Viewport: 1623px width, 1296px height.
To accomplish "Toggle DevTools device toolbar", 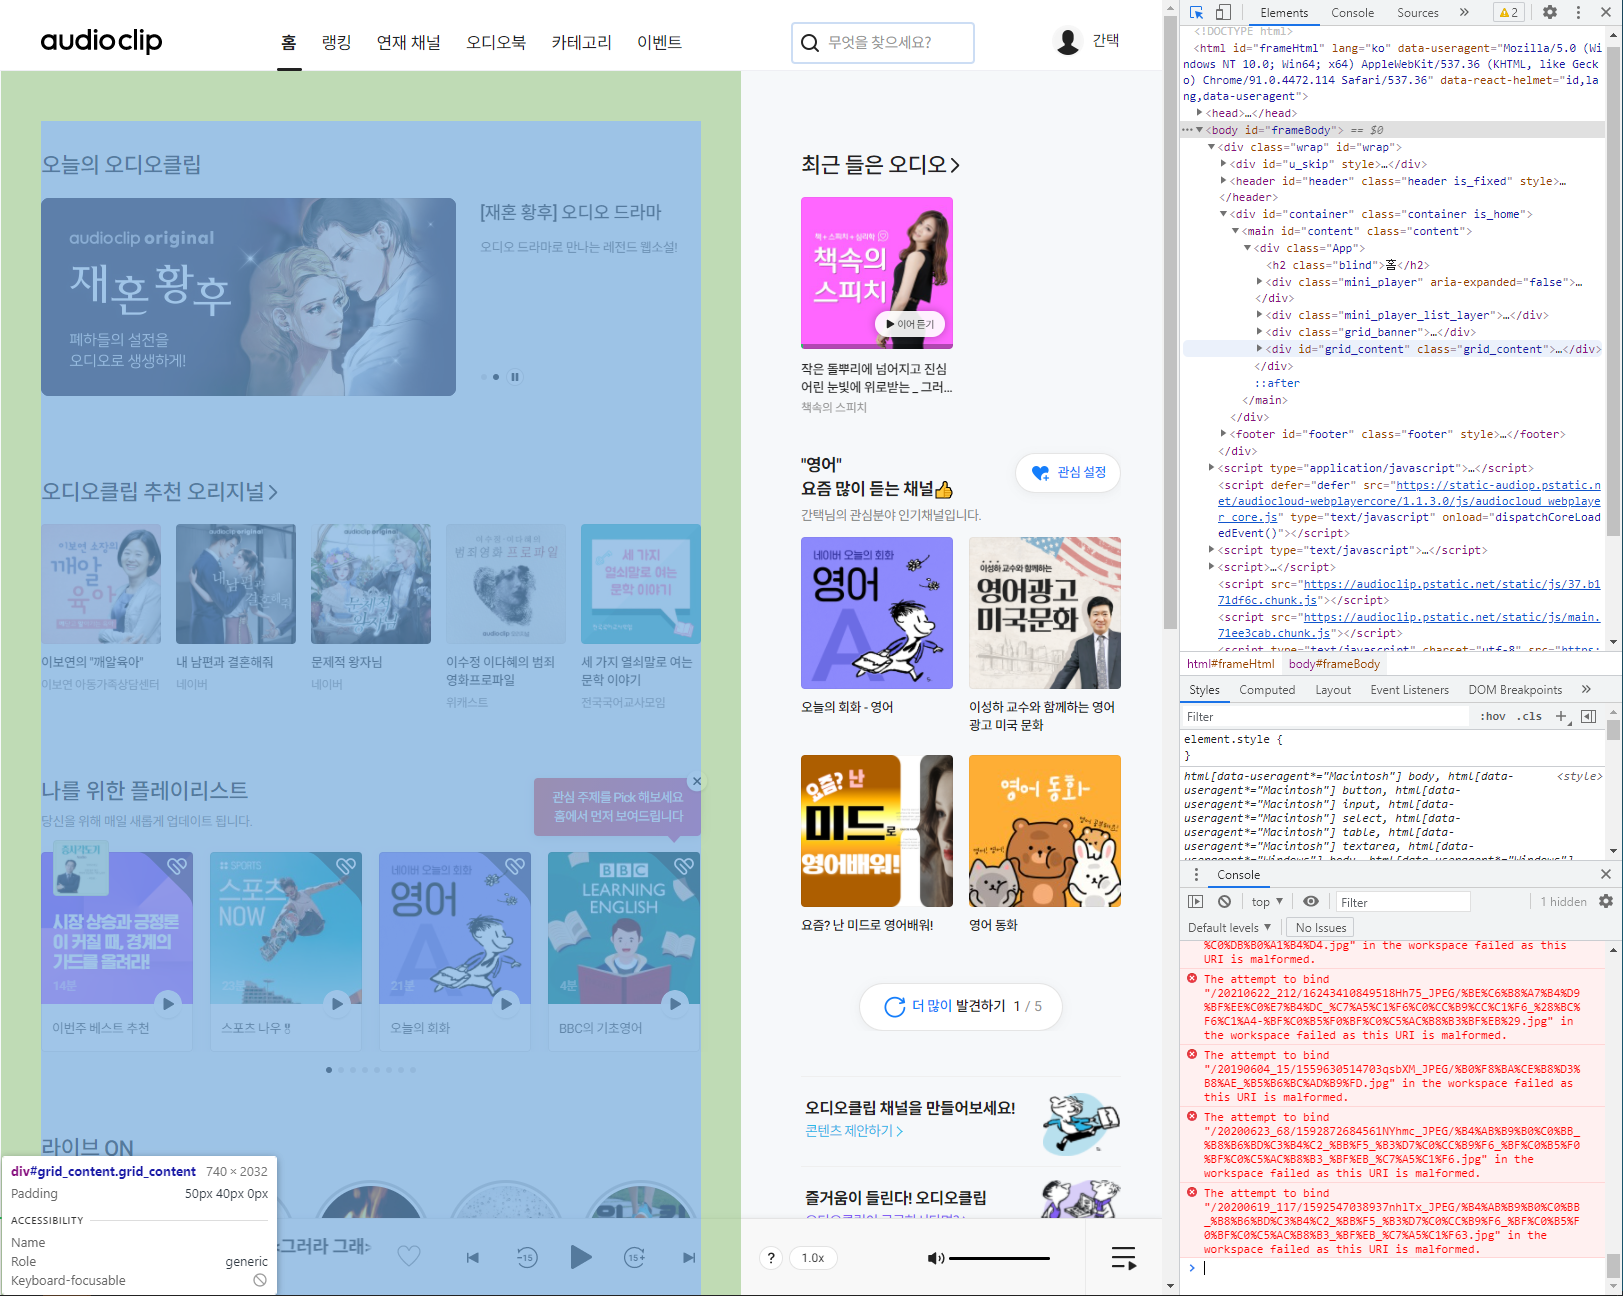I will coord(1223,12).
